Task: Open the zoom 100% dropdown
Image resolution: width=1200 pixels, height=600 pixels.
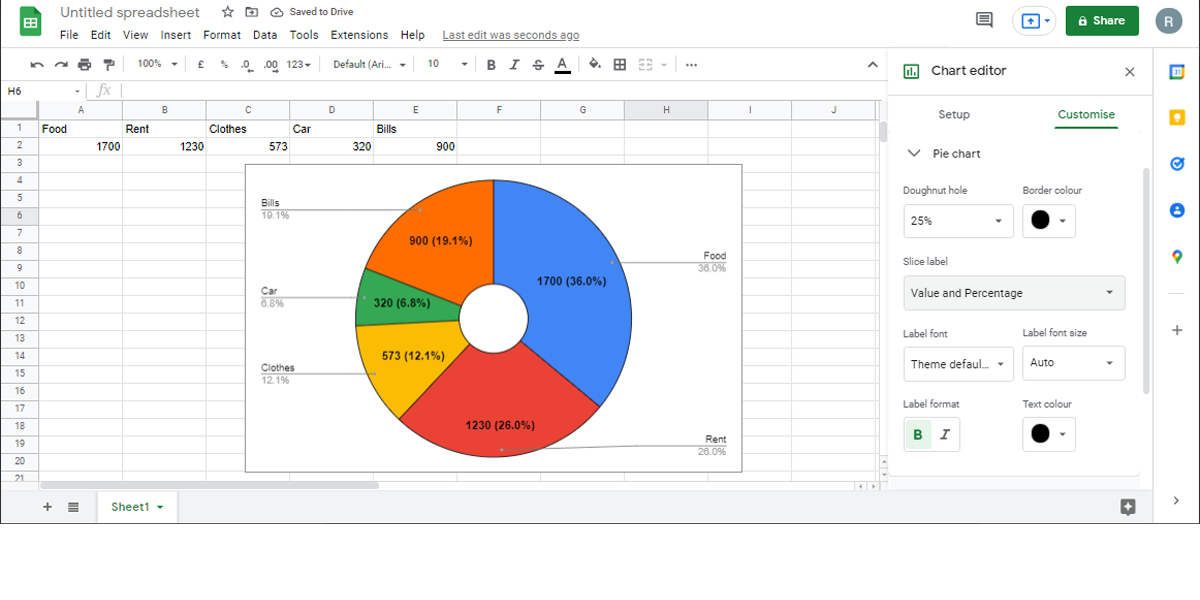Action: pyautogui.click(x=157, y=64)
